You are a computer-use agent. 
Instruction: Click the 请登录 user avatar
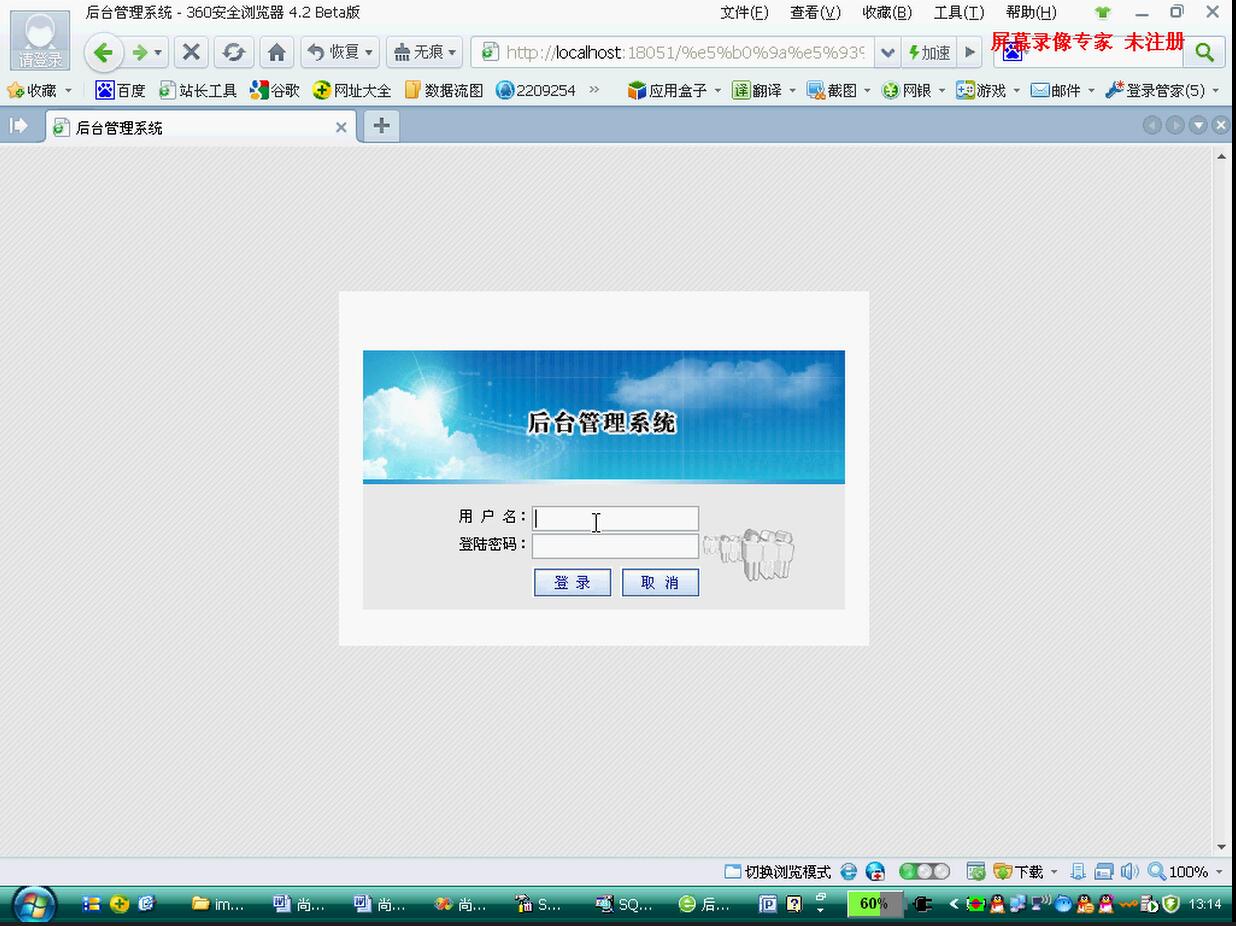click(x=40, y=40)
